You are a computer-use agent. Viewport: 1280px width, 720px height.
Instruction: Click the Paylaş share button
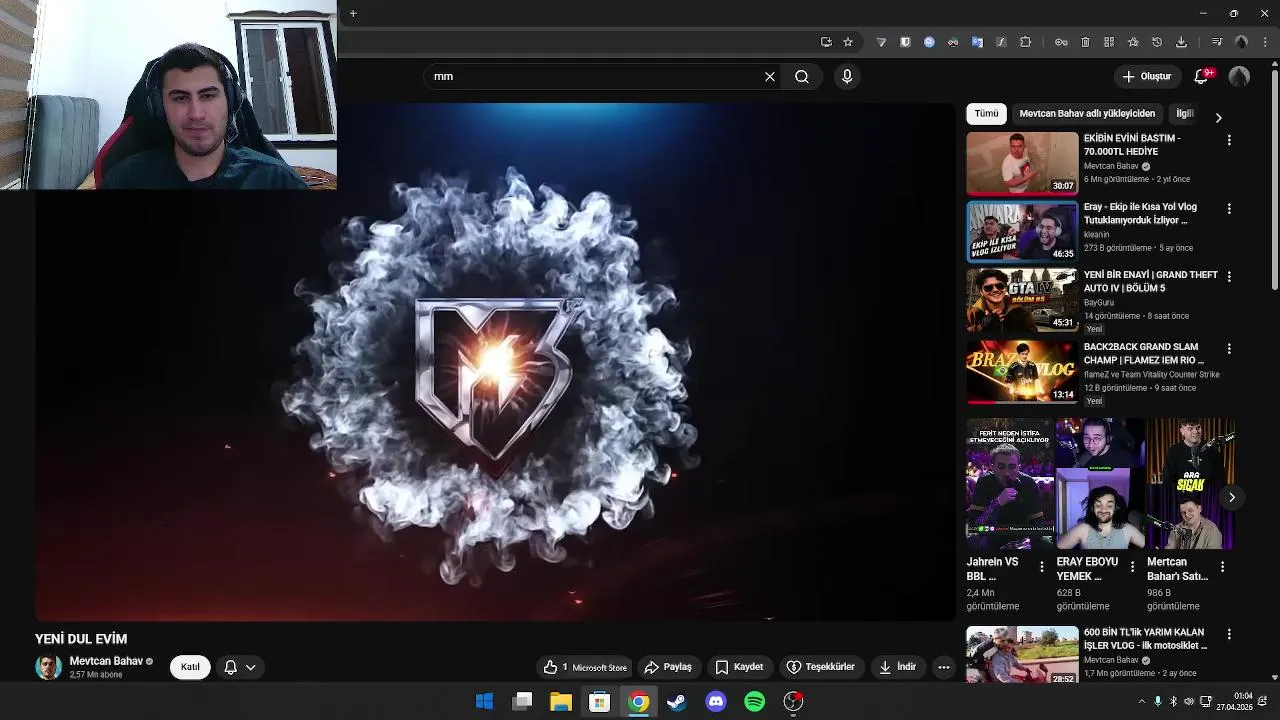point(668,667)
